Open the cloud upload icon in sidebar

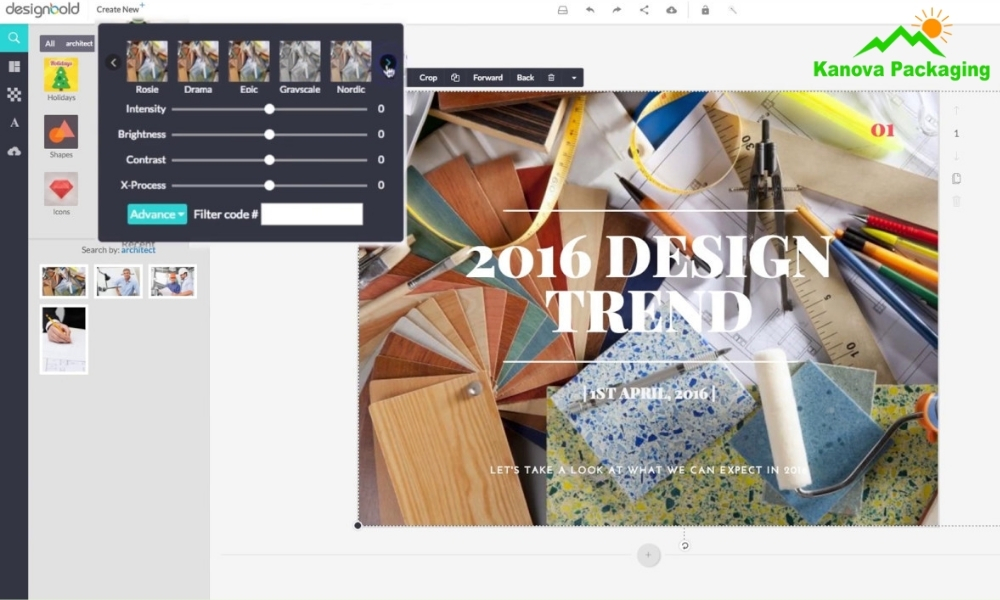[x=14, y=151]
